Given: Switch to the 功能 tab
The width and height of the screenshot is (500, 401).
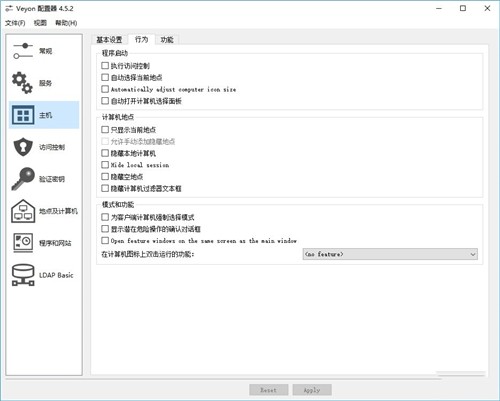Looking at the screenshot, I should point(167,40).
